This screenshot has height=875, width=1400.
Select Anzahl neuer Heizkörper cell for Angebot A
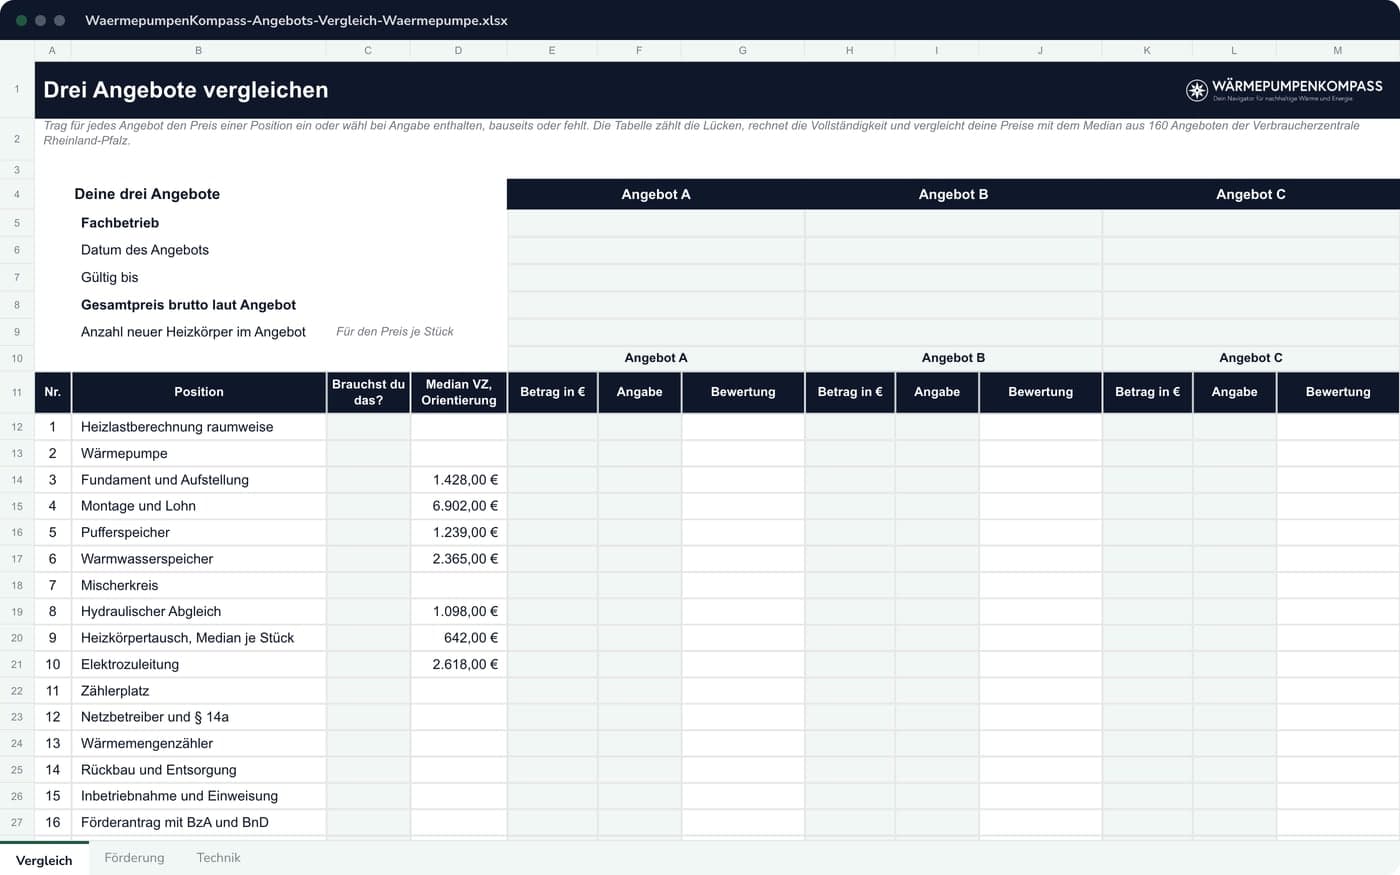point(656,332)
